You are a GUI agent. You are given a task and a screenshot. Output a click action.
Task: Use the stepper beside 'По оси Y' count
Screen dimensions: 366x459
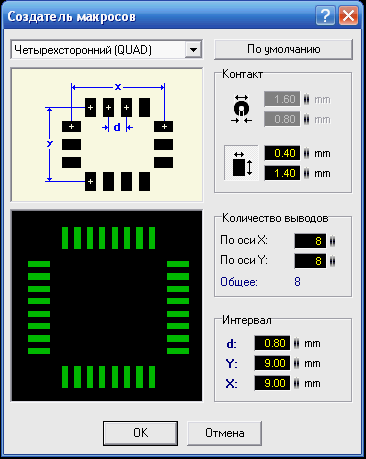[x=332, y=261]
